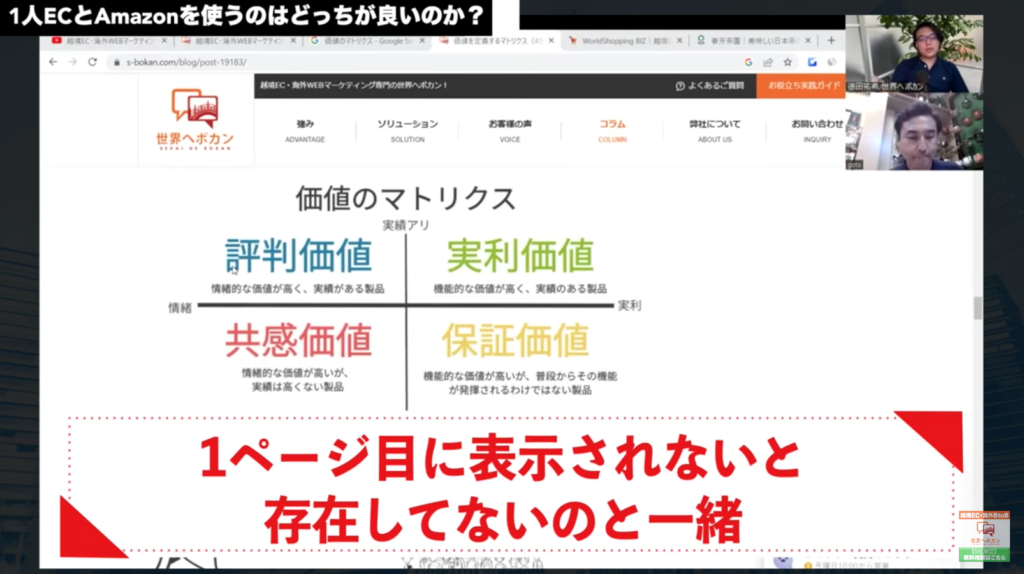Click the page vertical scrollbar thumb

pyautogui.click(x=978, y=308)
